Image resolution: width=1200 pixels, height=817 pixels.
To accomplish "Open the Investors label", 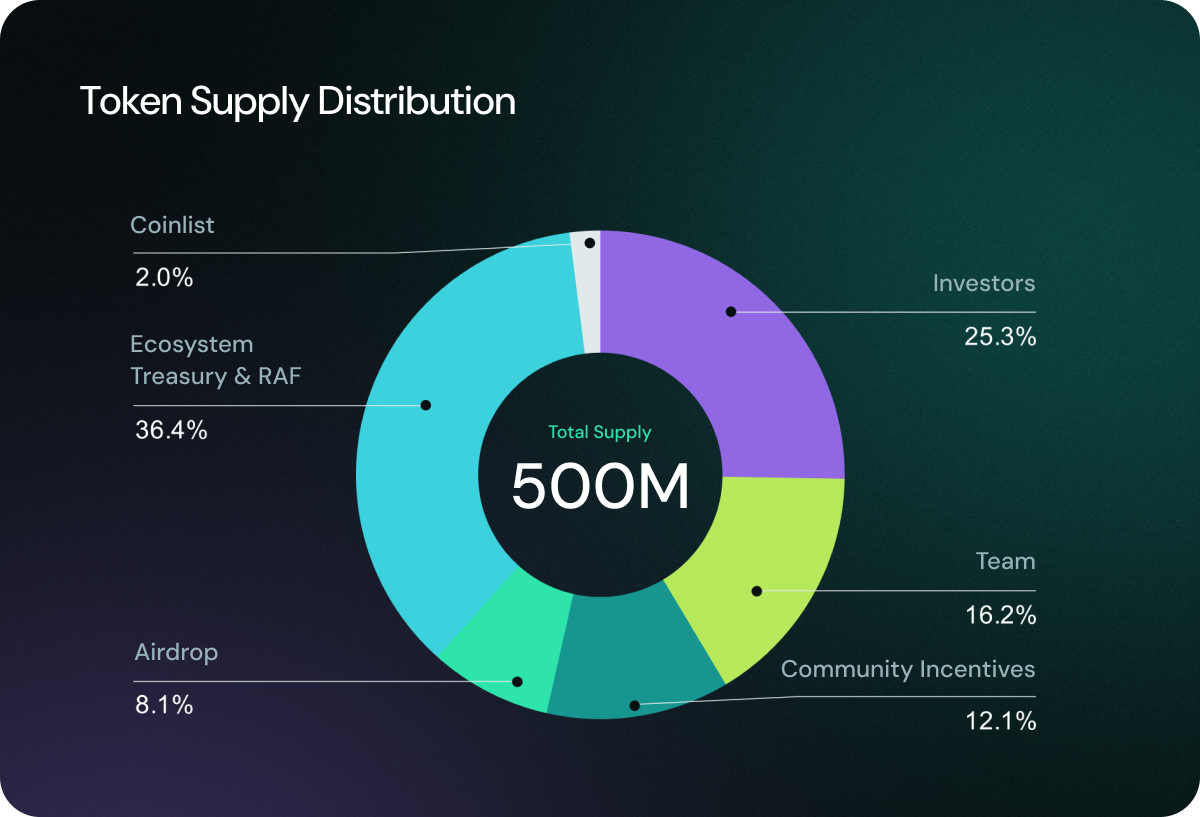I will [x=983, y=283].
